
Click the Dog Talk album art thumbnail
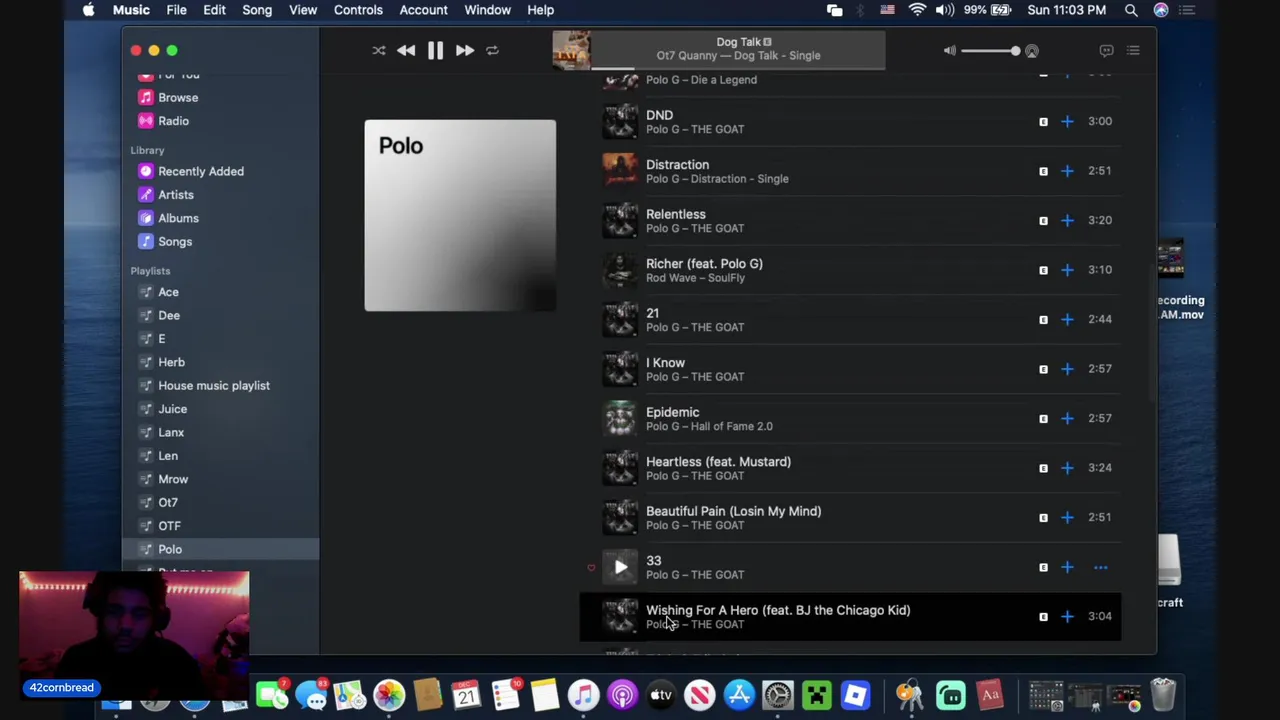[571, 50]
